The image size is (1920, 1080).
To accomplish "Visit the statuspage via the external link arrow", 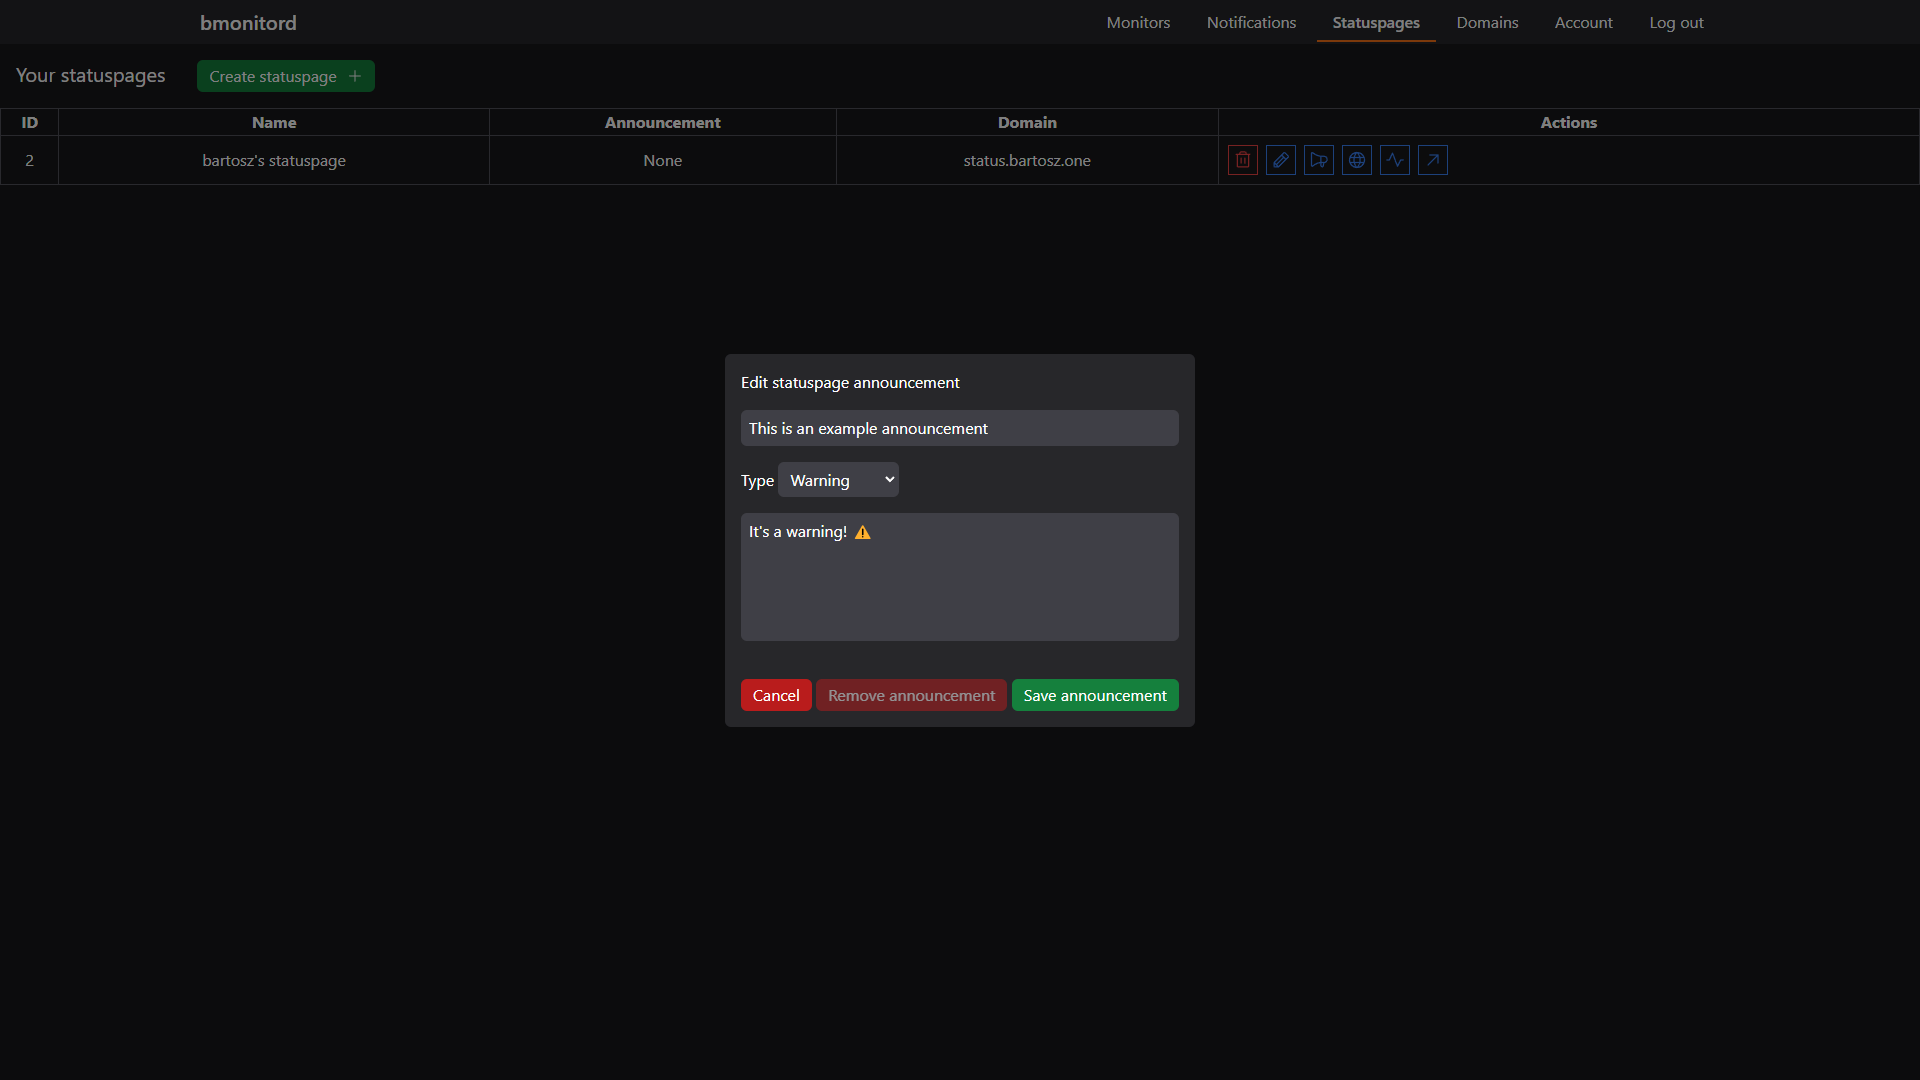I will point(1432,160).
